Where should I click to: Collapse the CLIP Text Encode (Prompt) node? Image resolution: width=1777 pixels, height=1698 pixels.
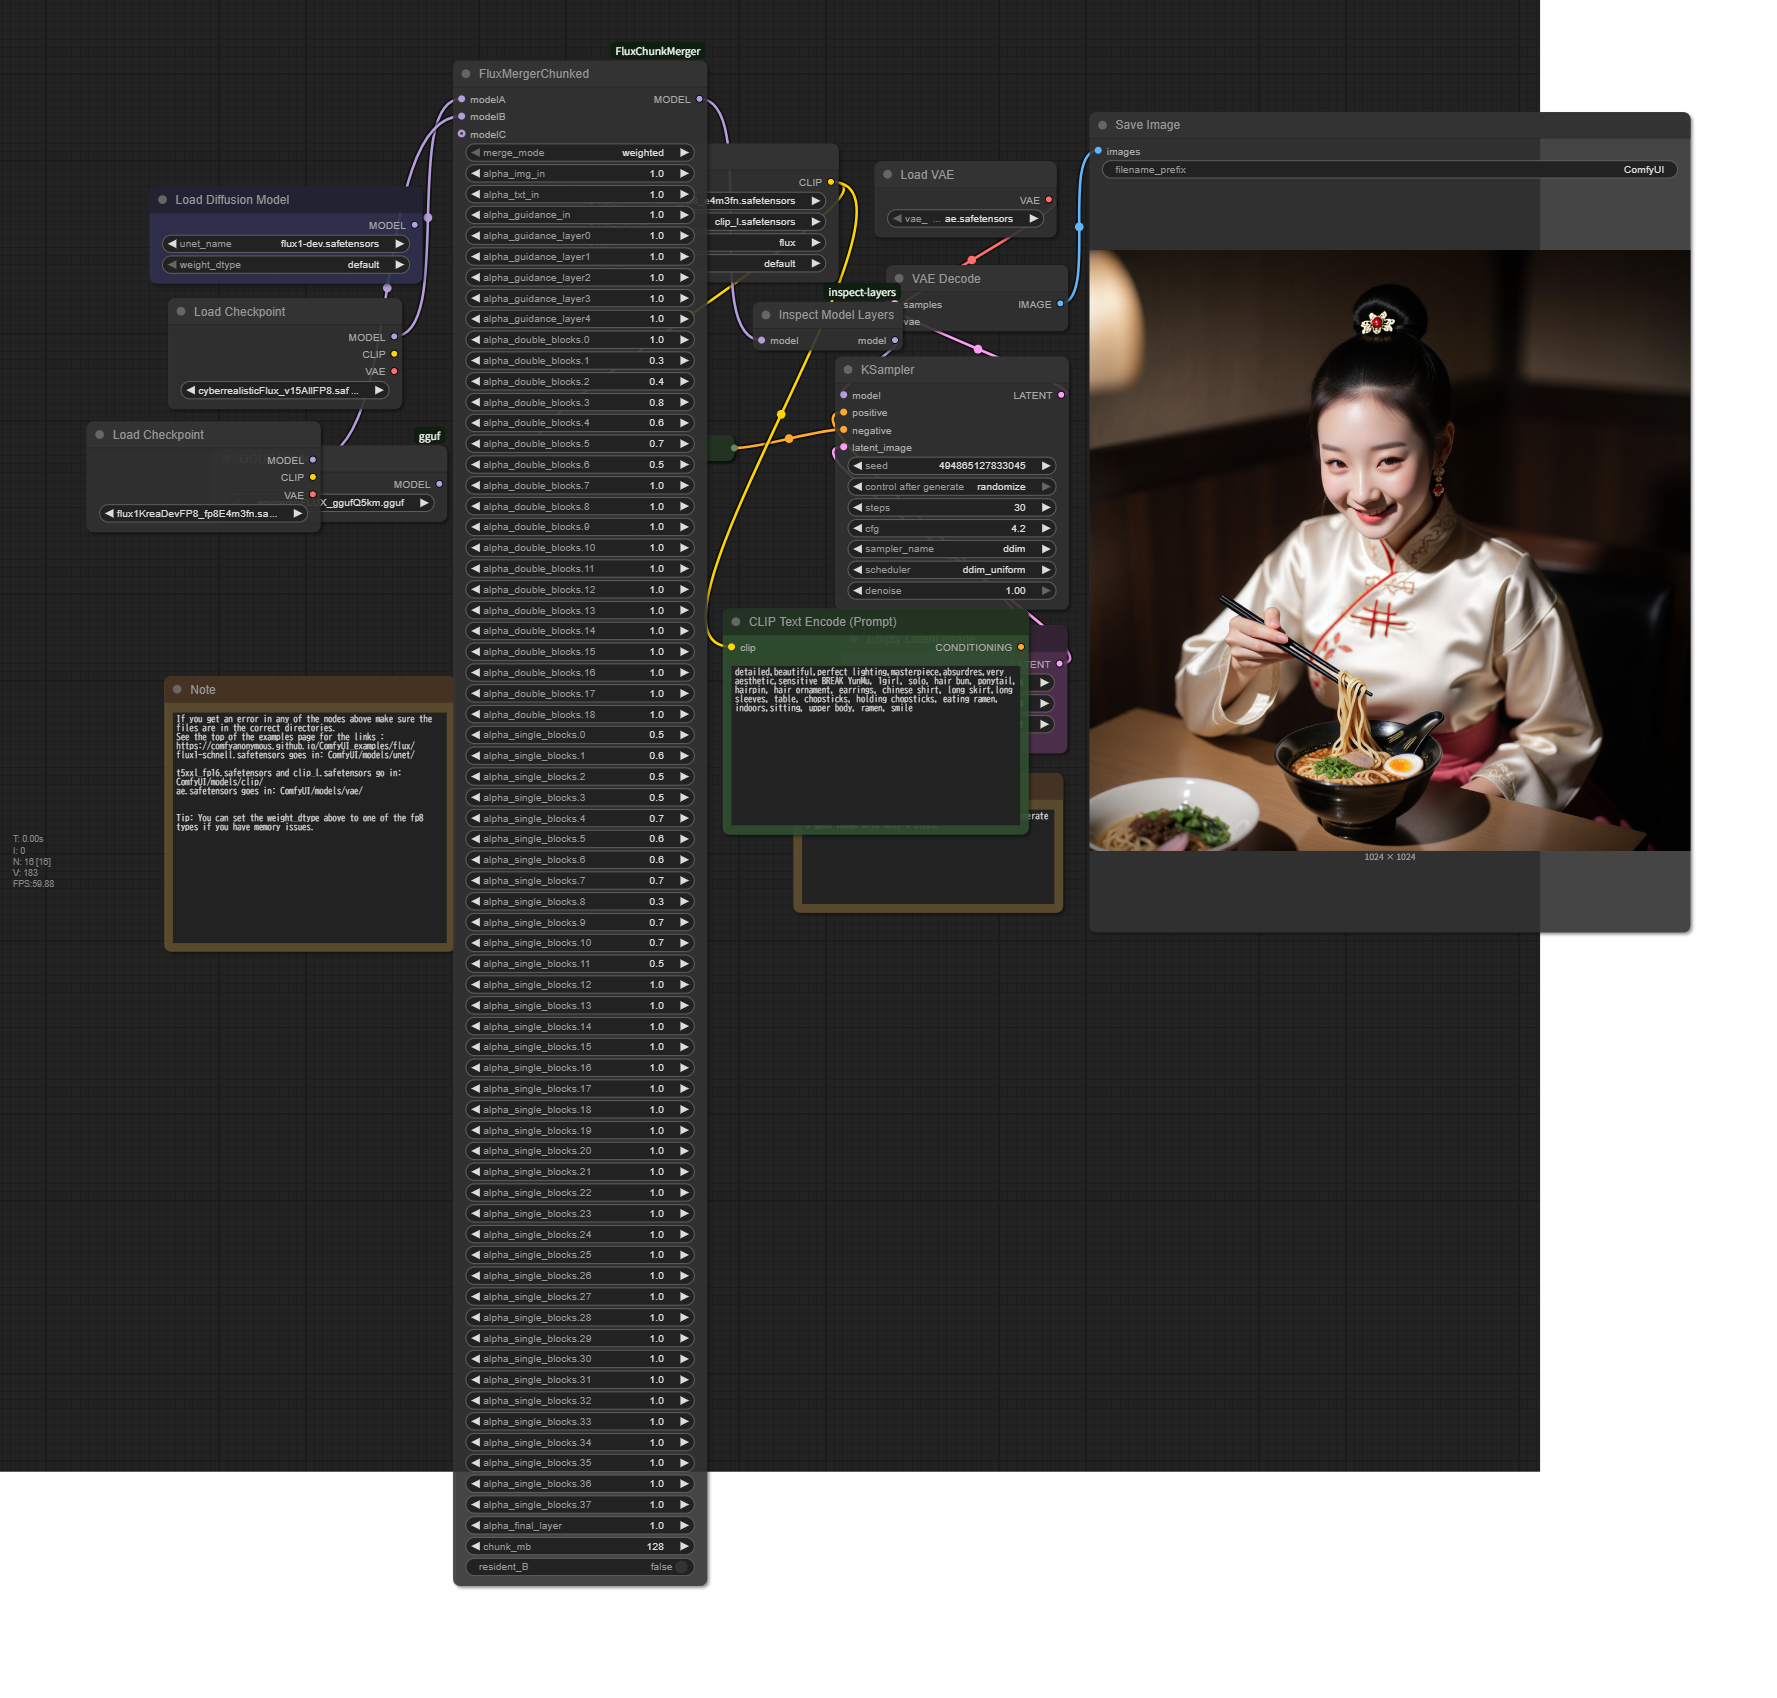(736, 622)
